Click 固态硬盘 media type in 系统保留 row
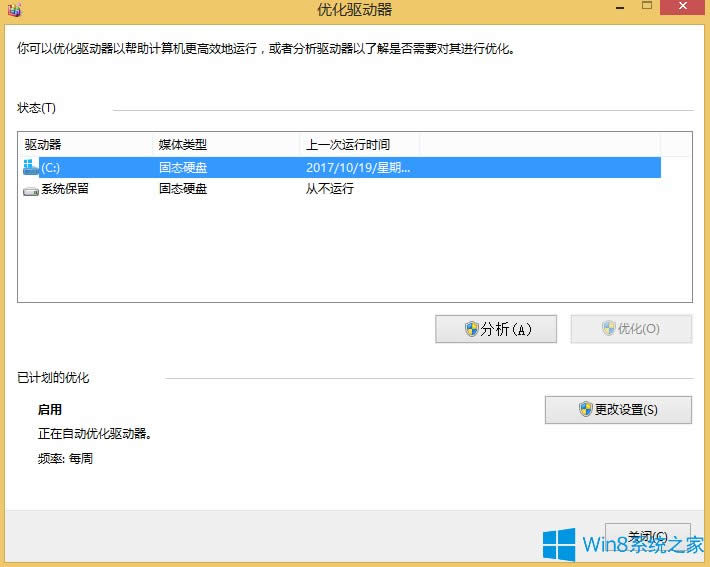This screenshot has height=567, width=710. click(183, 189)
